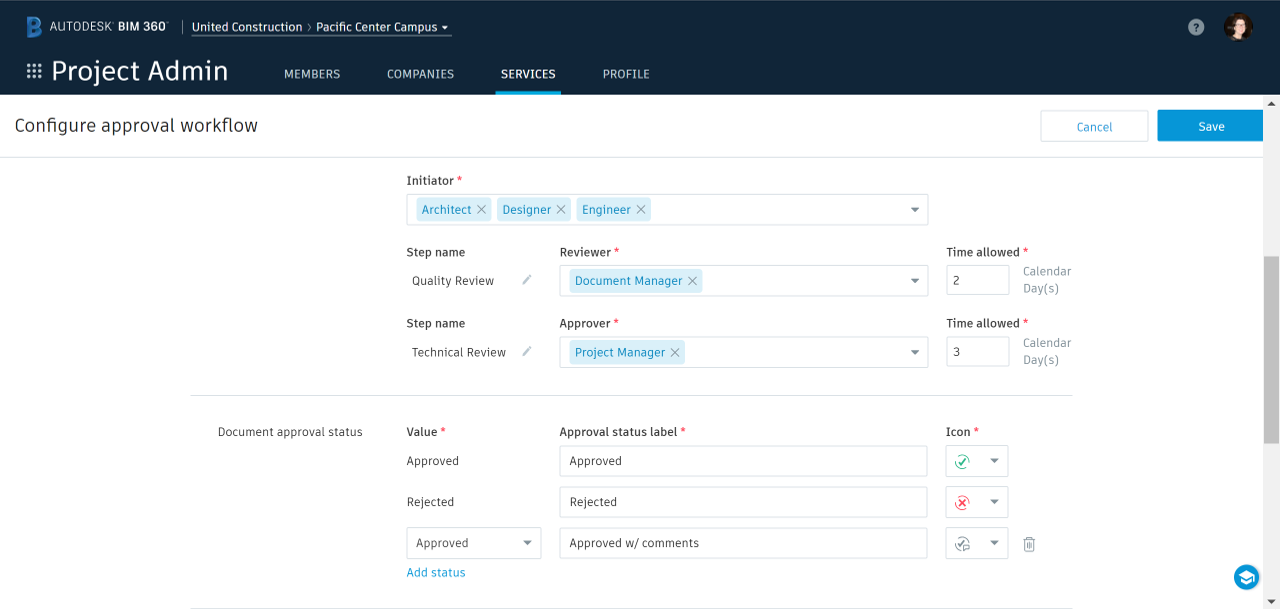This screenshot has width=1280, height=610.
Task: Click the Cancel button
Action: pos(1094,126)
